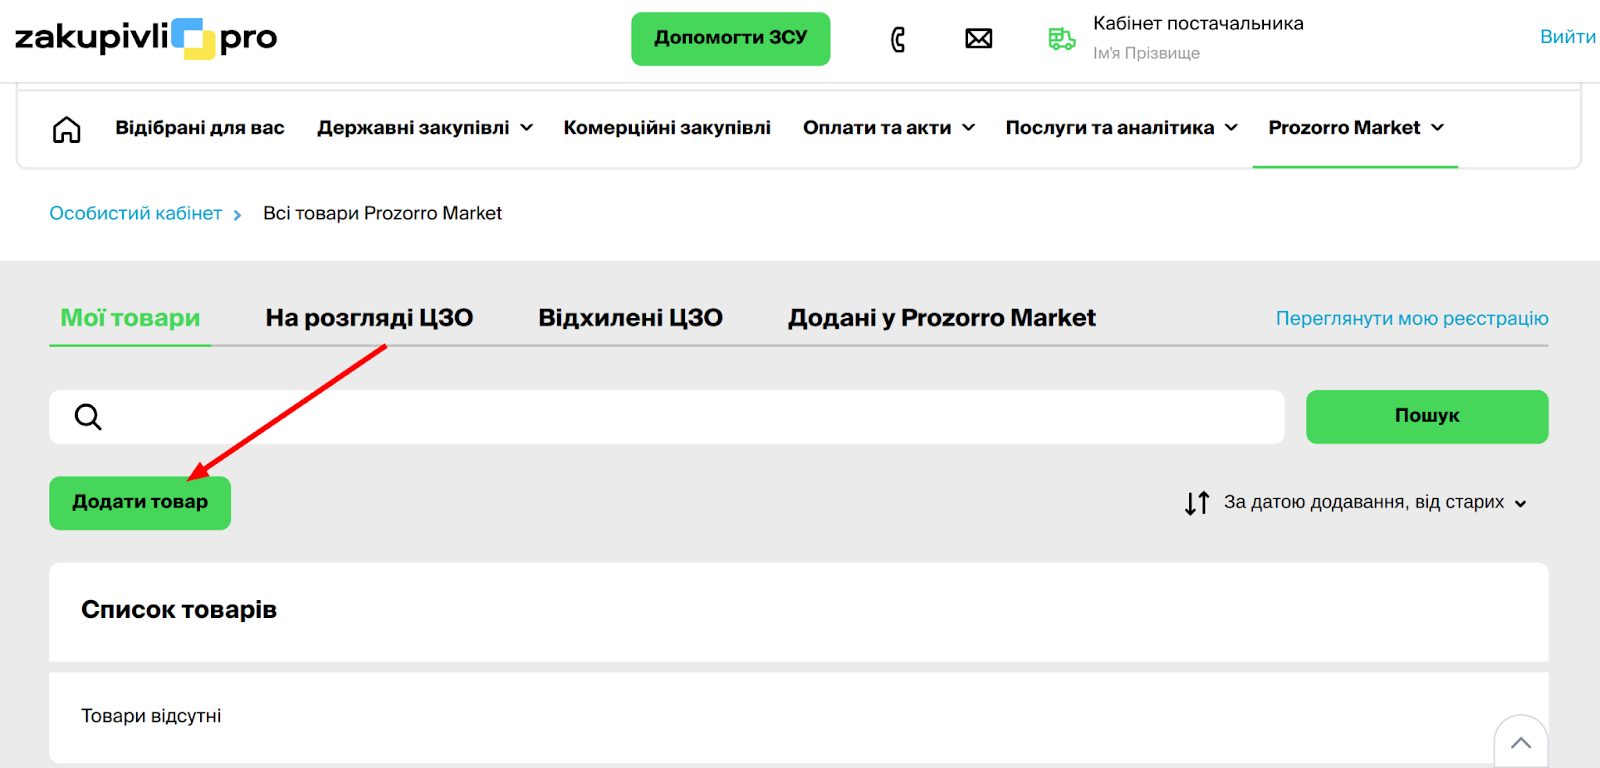
Task: Click the Пошук button
Action: [1427, 417]
